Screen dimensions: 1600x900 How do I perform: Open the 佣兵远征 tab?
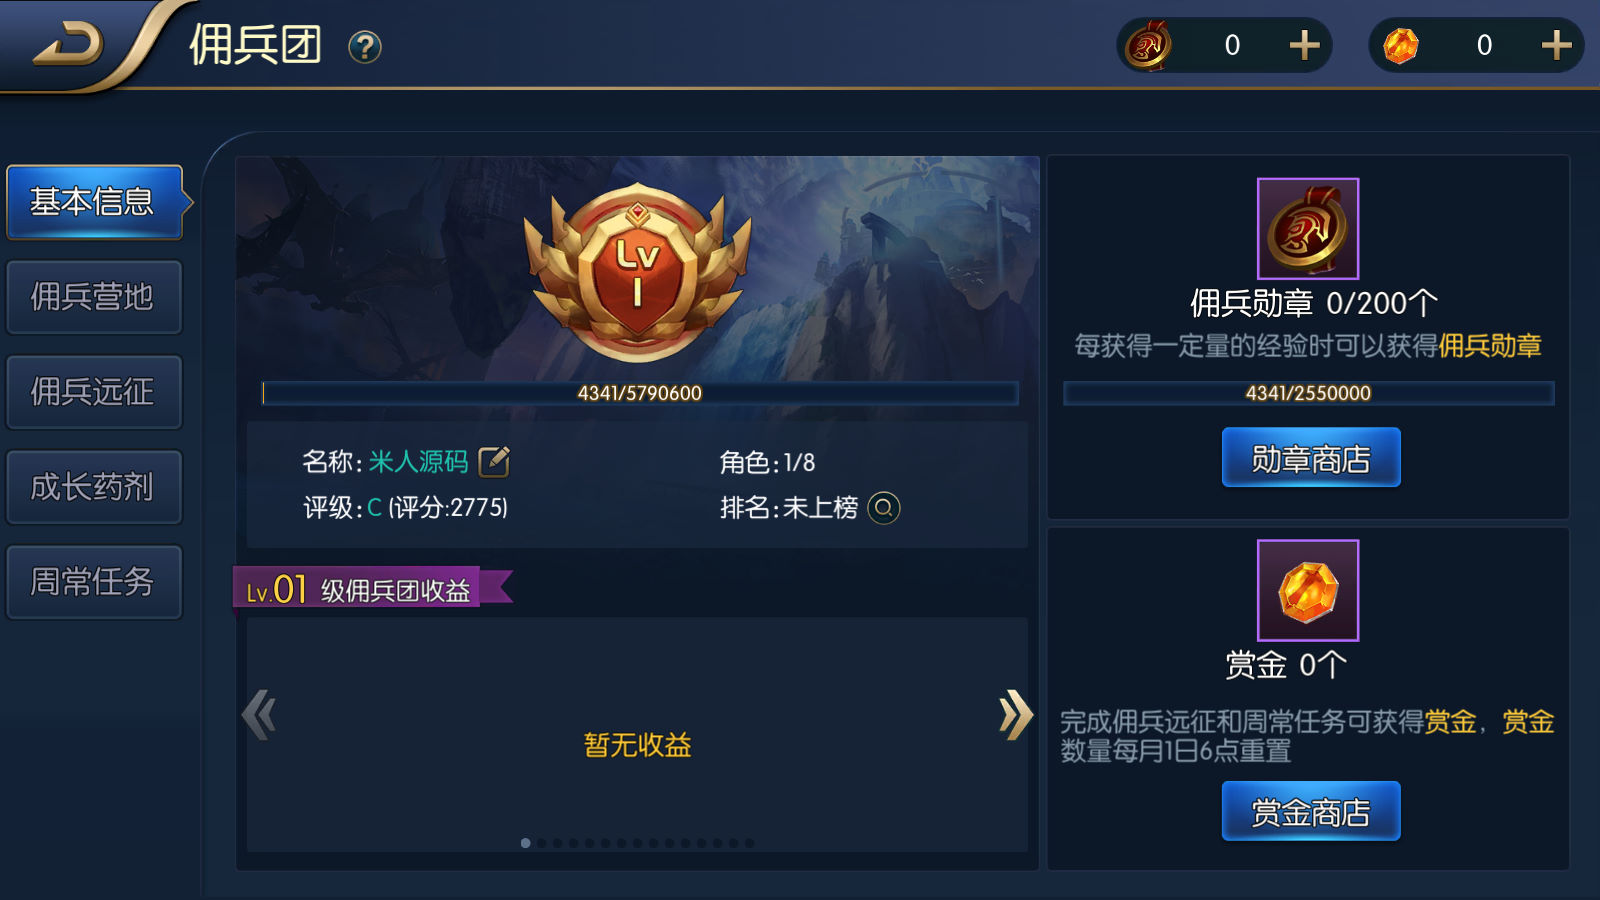94,392
